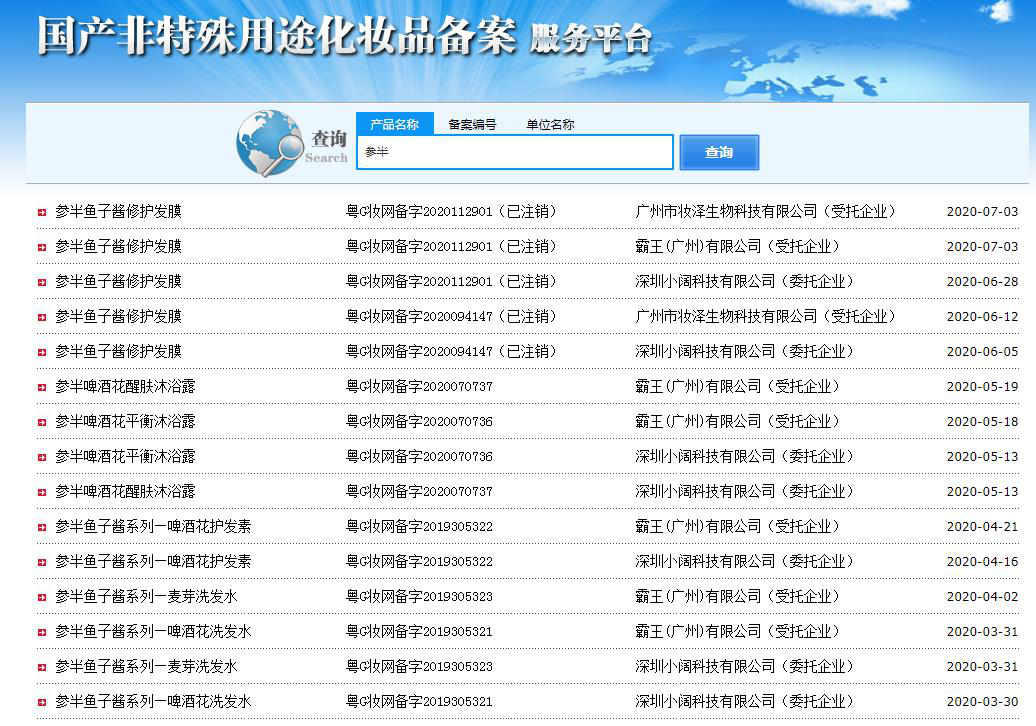Select the 产品名称 search tab
The image size is (1036, 726).
(394, 124)
